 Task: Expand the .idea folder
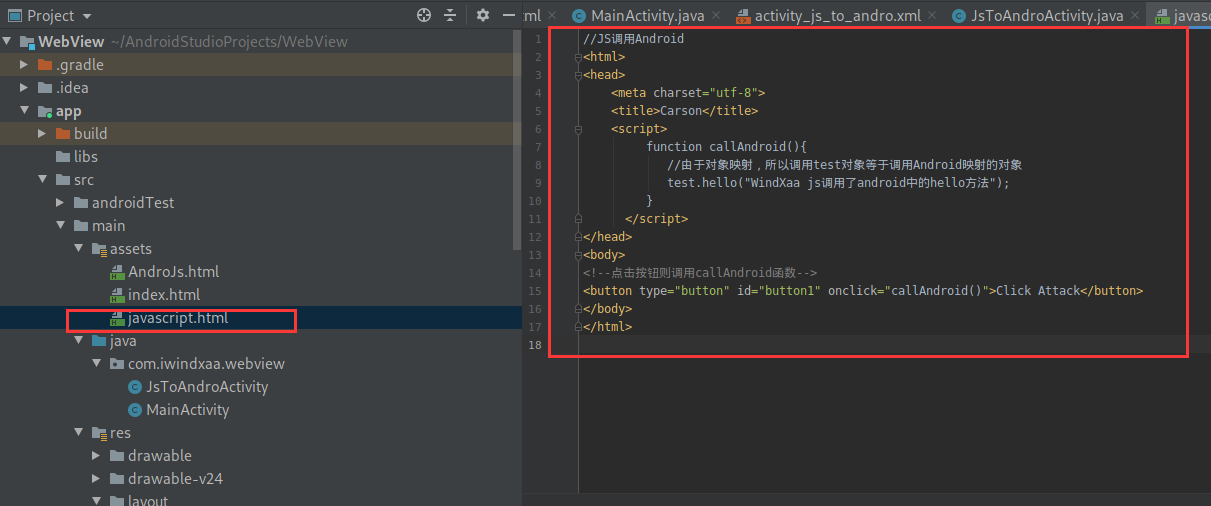(x=24, y=88)
